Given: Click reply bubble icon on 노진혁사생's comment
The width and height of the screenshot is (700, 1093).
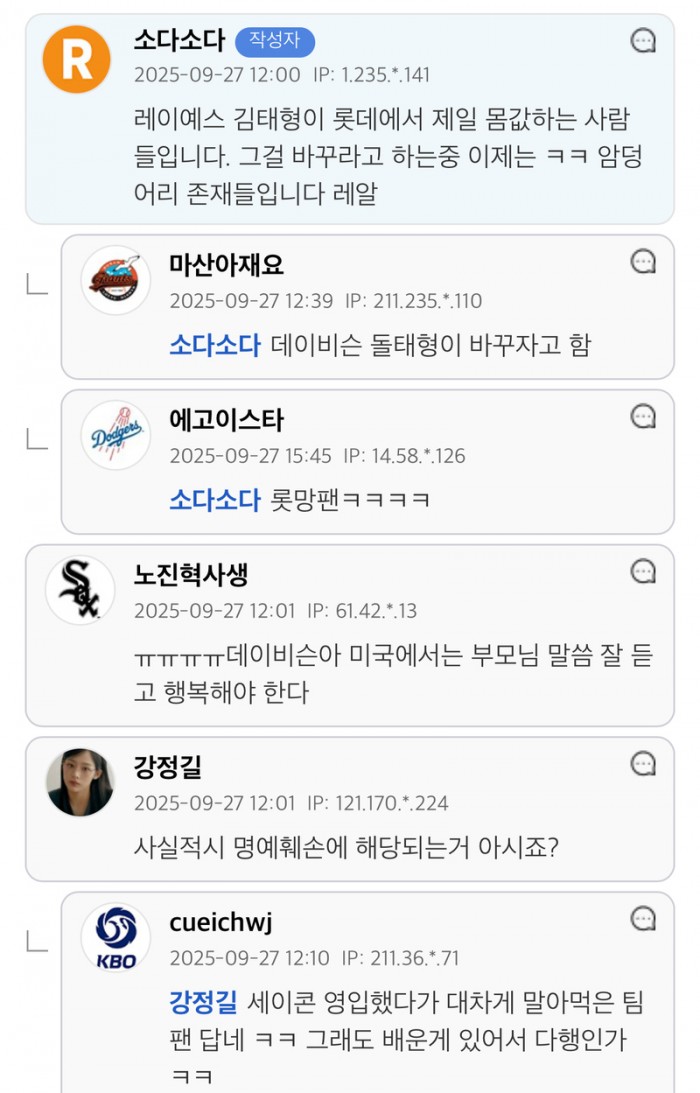Looking at the screenshot, I should pyautogui.click(x=644, y=572).
